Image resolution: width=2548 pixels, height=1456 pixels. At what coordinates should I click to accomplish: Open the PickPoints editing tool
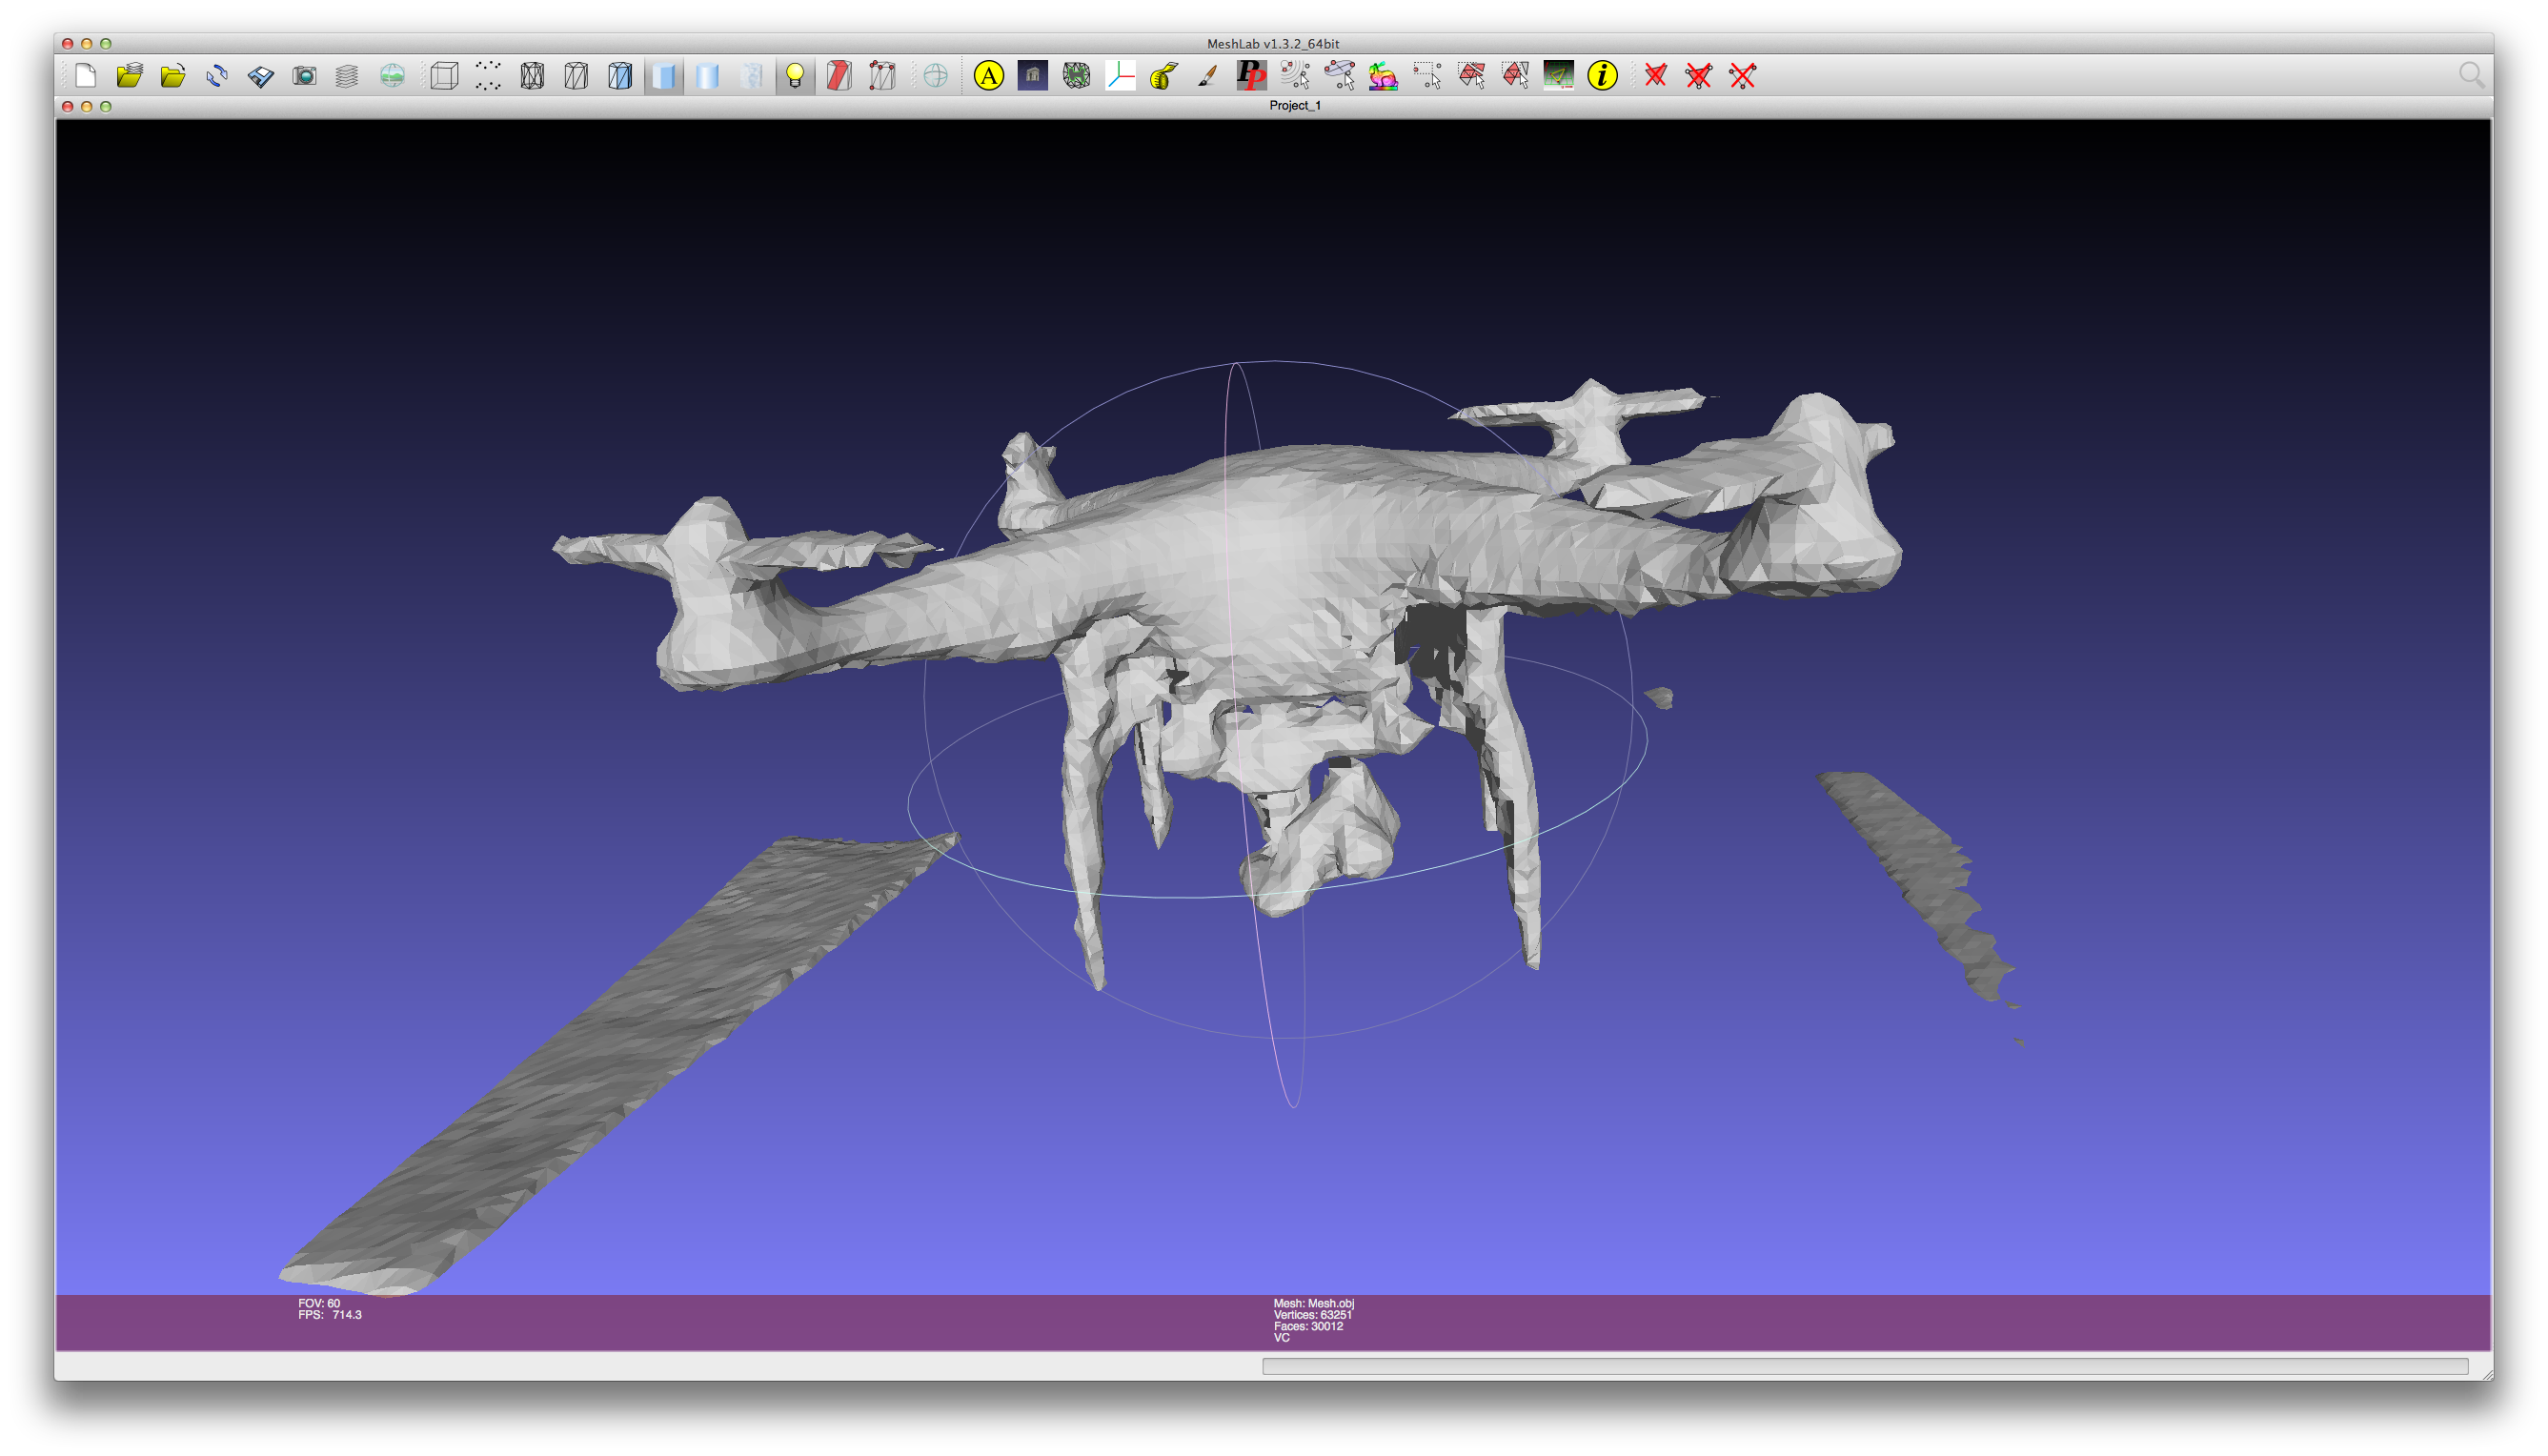pos(1254,76)
